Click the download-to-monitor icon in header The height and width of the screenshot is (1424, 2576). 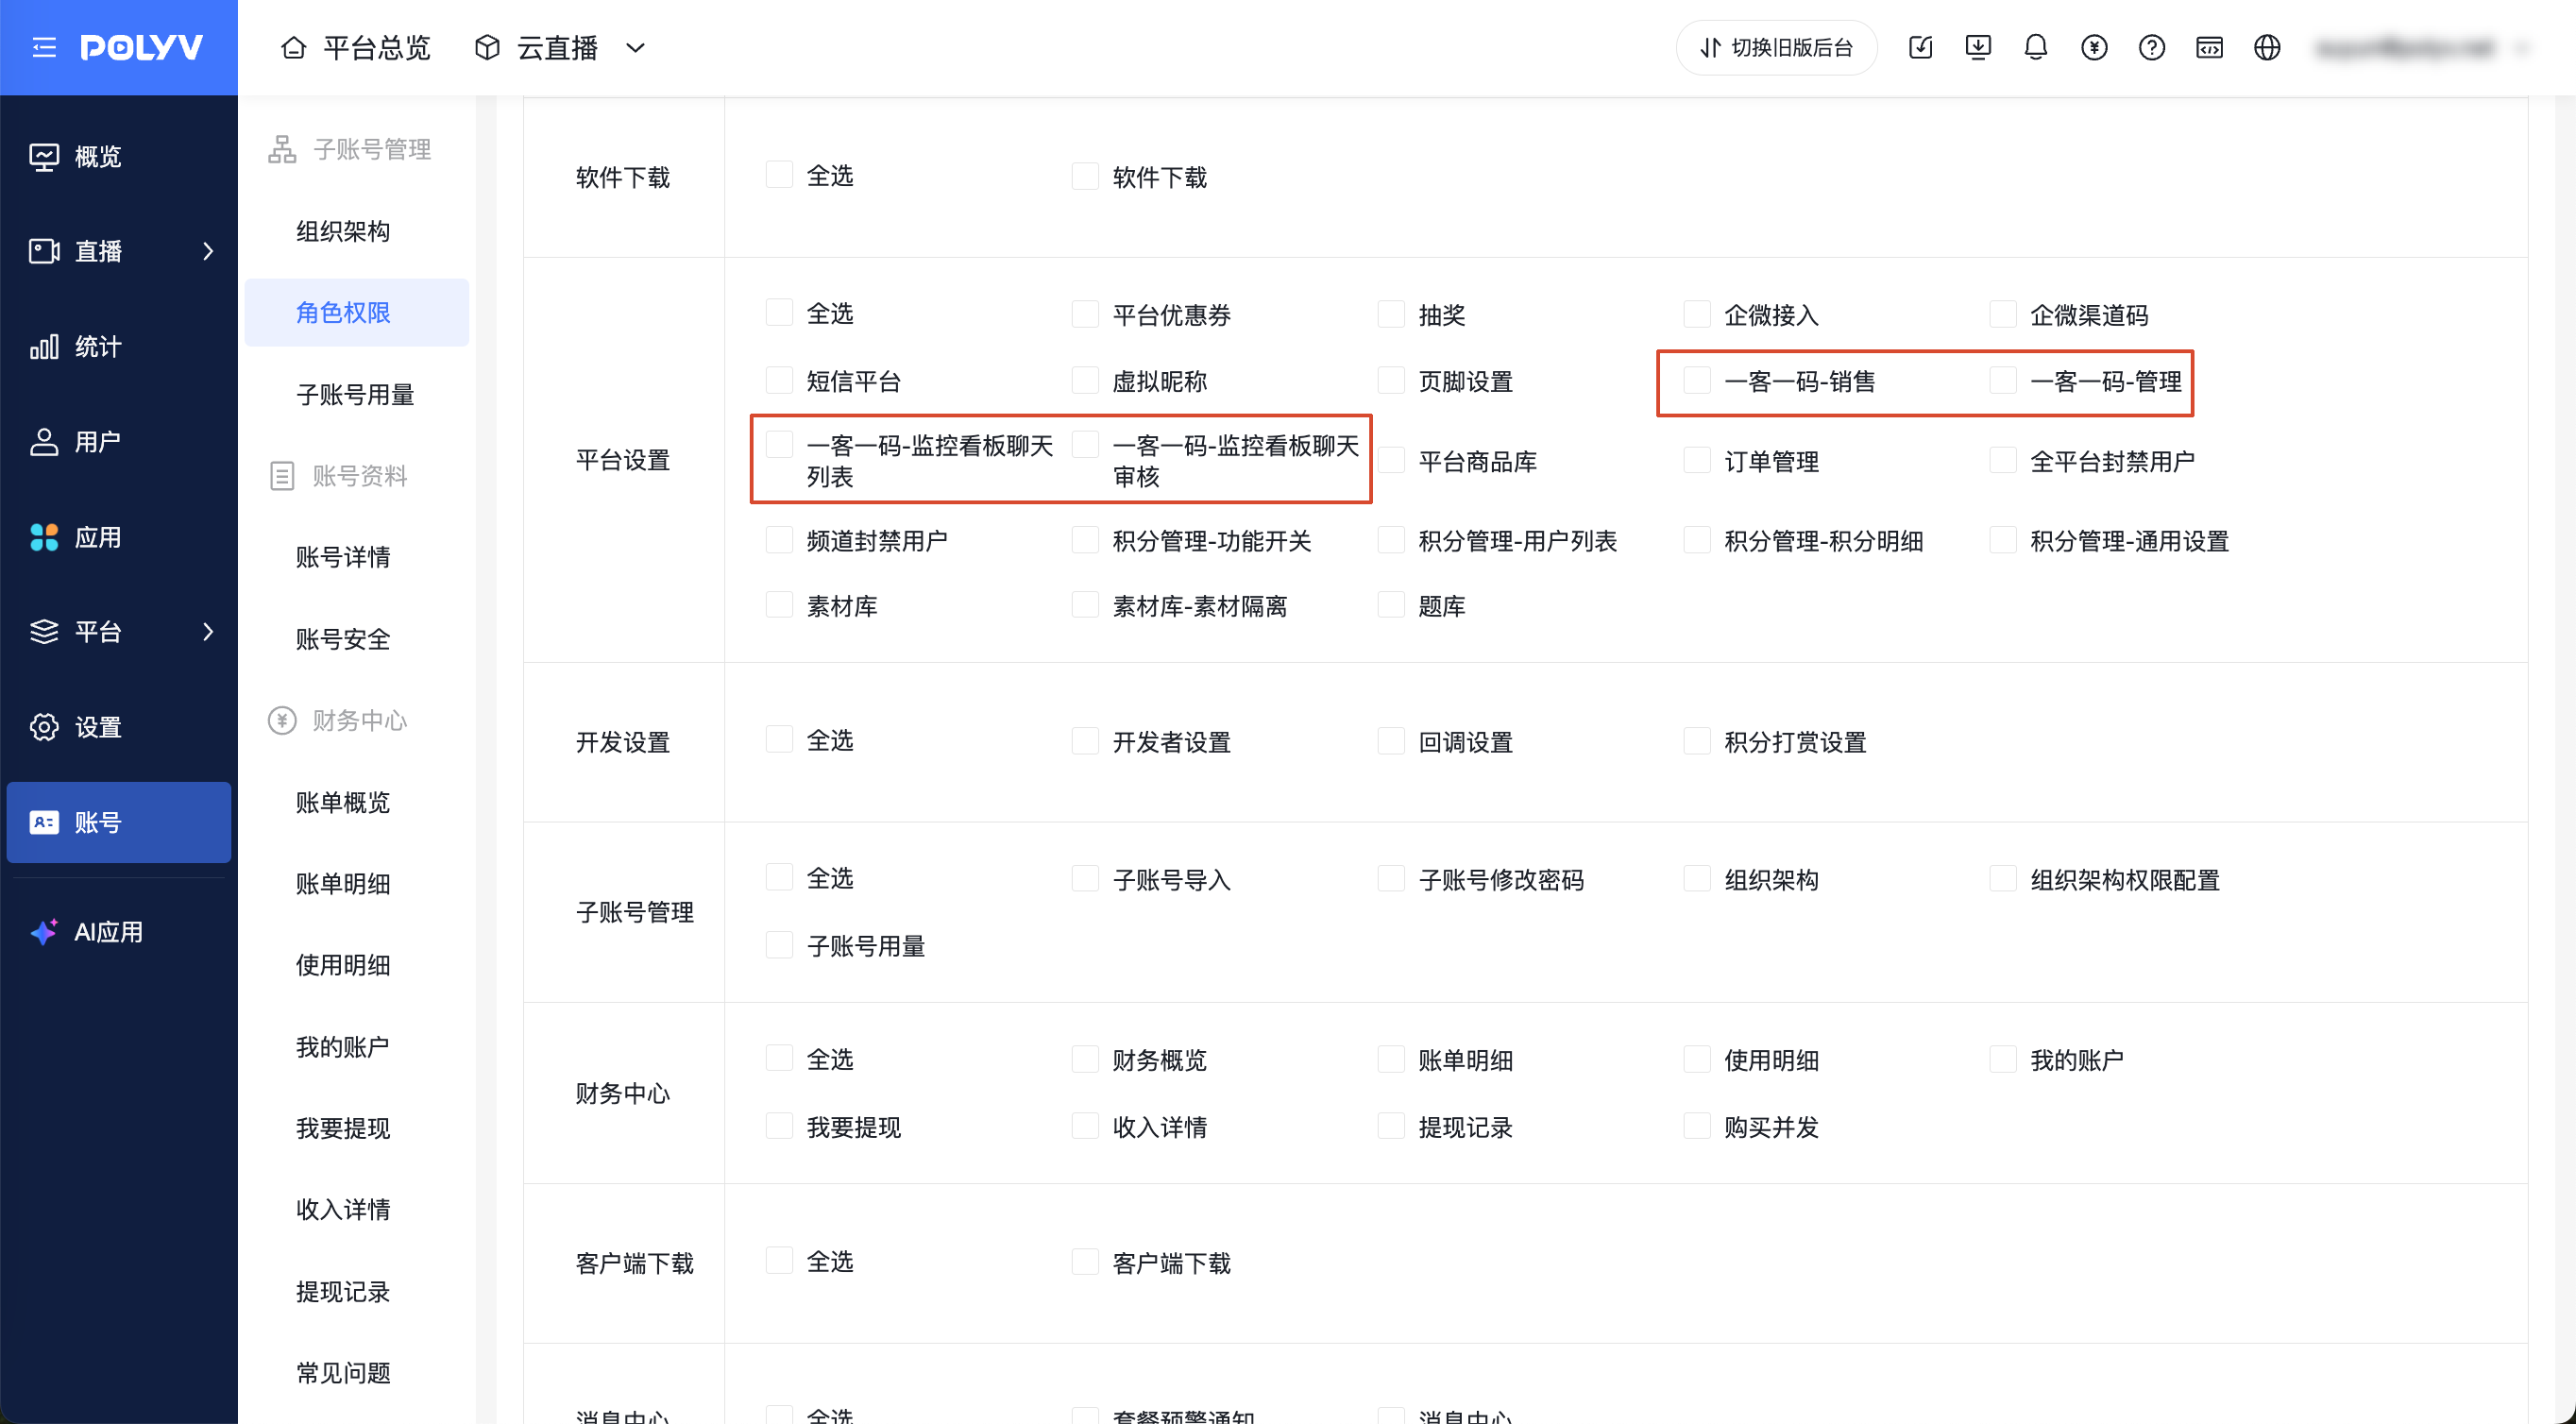click(1978, 47)
